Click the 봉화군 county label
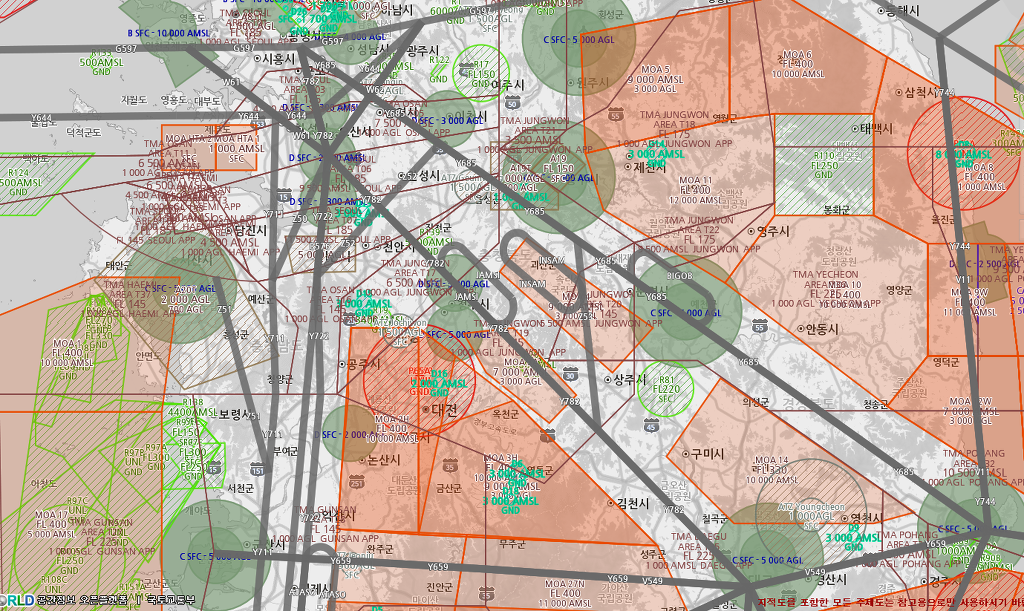 click(837, 210)
